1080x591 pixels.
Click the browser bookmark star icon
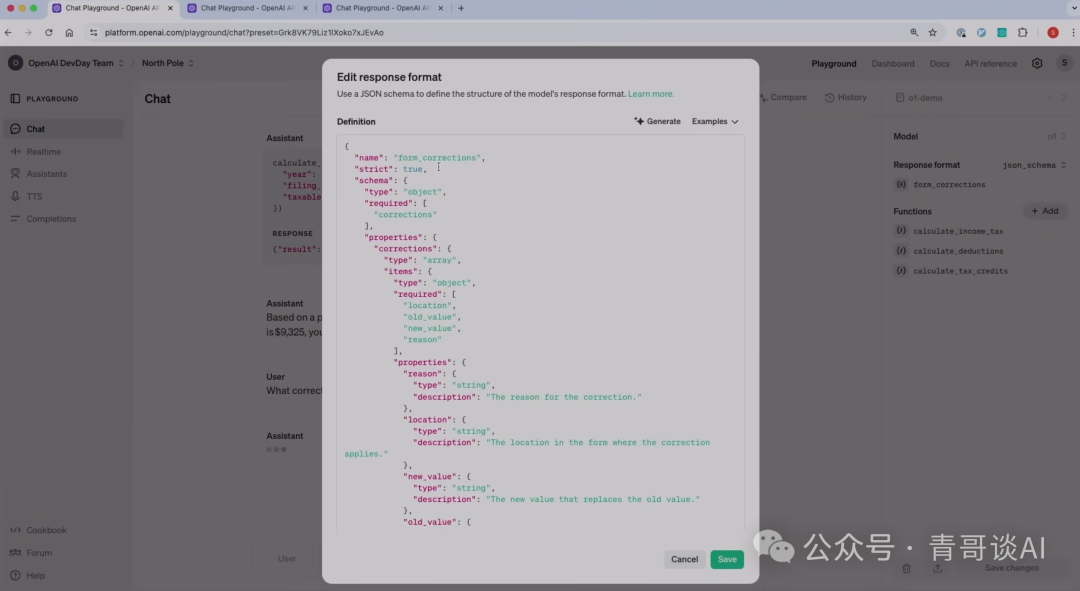[933, 32]
